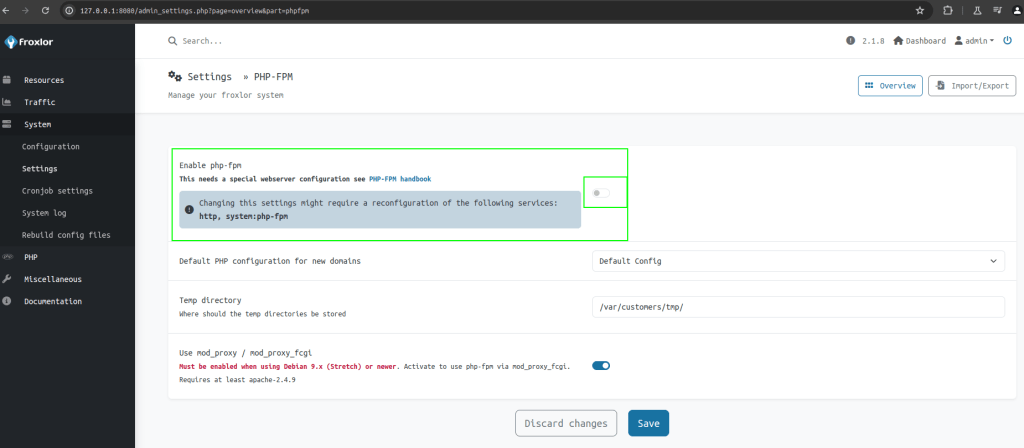Expand the Resources sidebar section
Viewport: 1024px width, 448px height.
(x=43, y=80)
